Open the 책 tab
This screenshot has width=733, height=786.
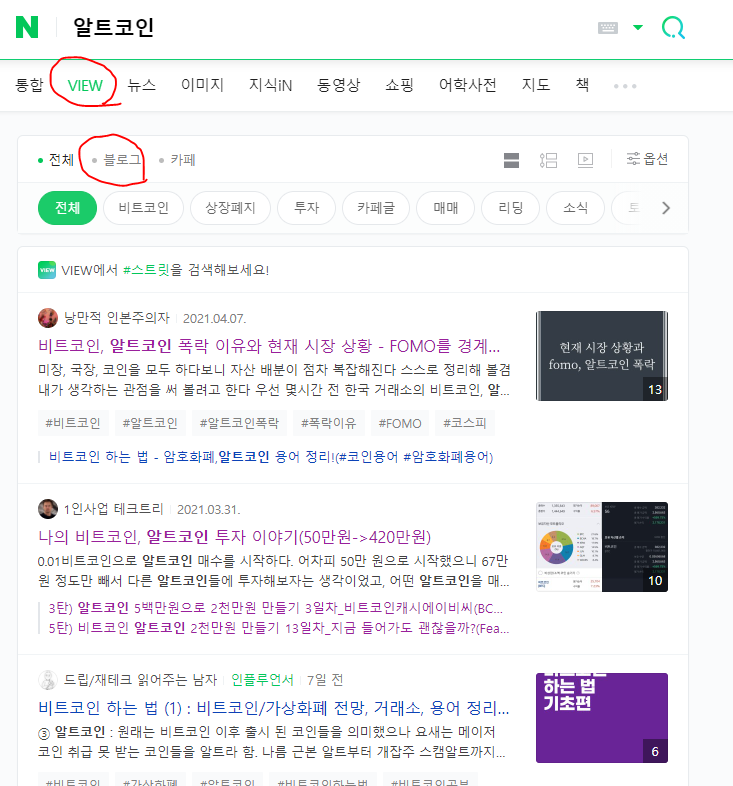coord(582,85)
